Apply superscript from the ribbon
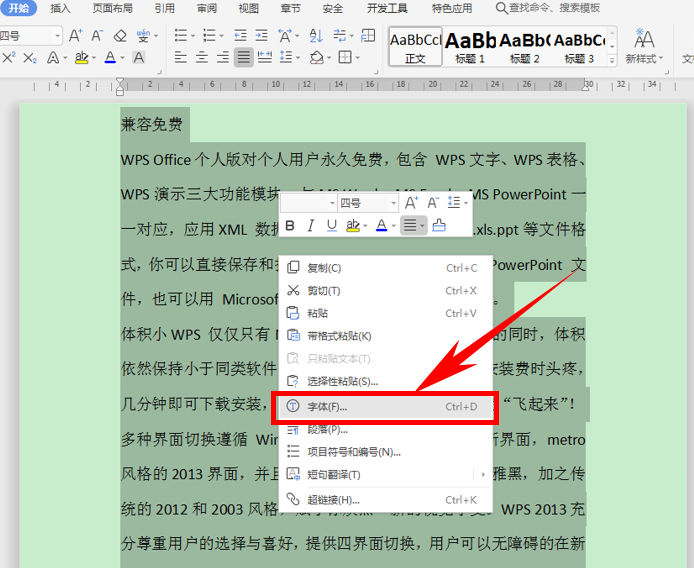 click(9, 58)
